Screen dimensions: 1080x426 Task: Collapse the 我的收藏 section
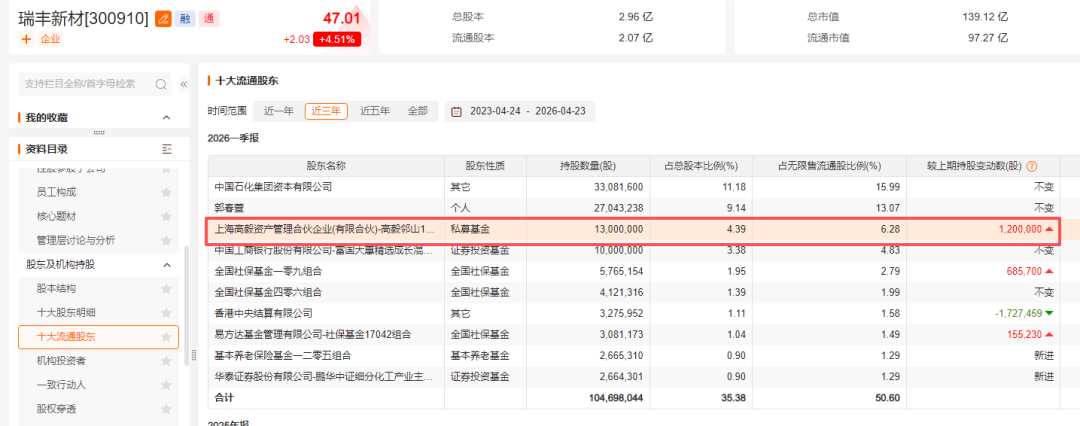167,118
